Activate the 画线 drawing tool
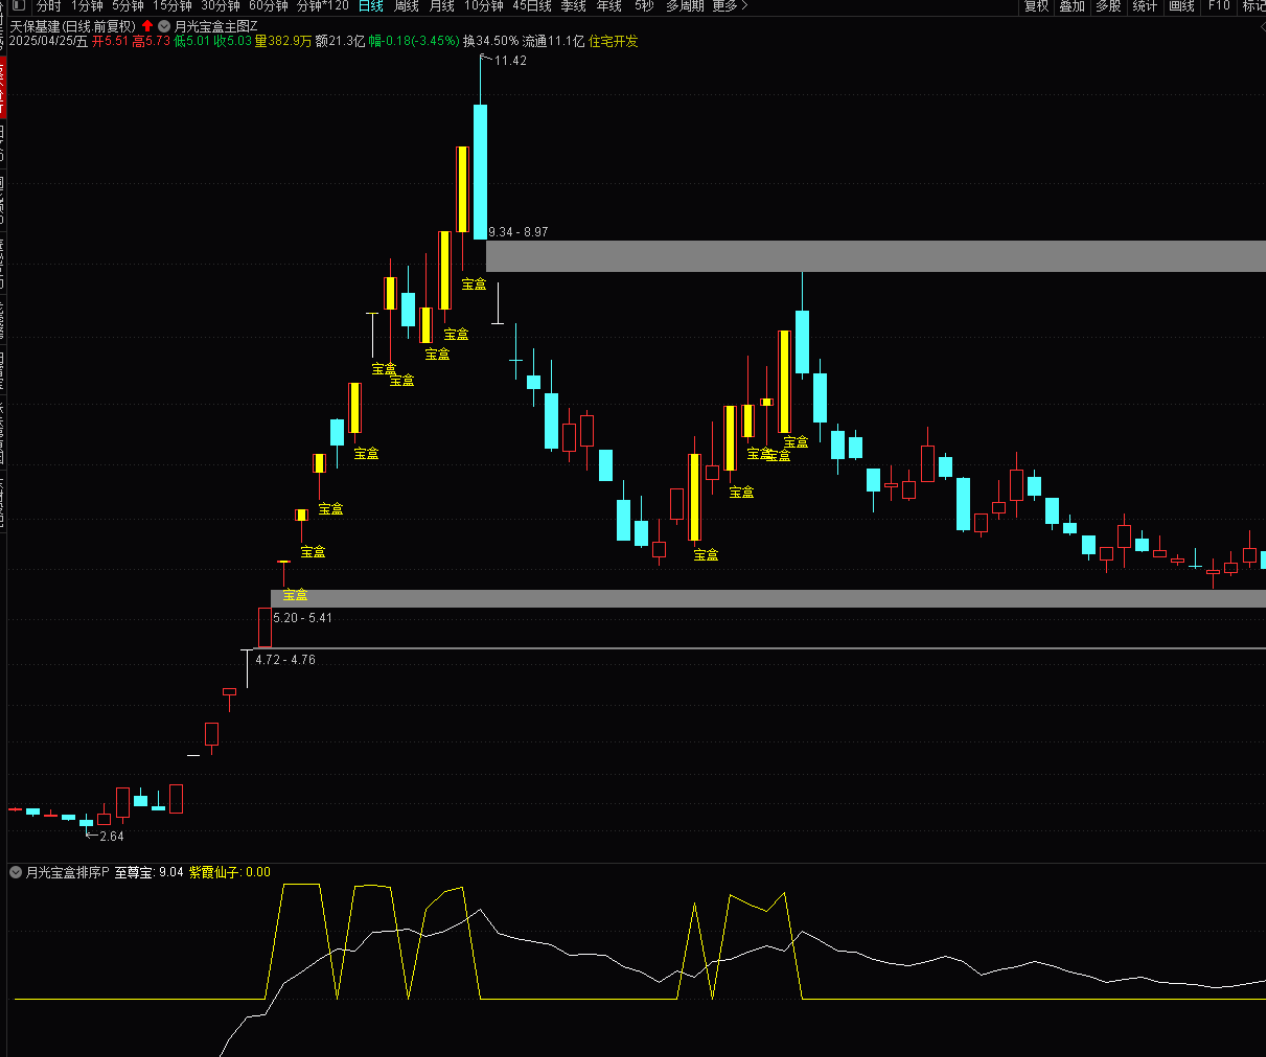1266x1057 pixels. click(x=1181, y=6)
